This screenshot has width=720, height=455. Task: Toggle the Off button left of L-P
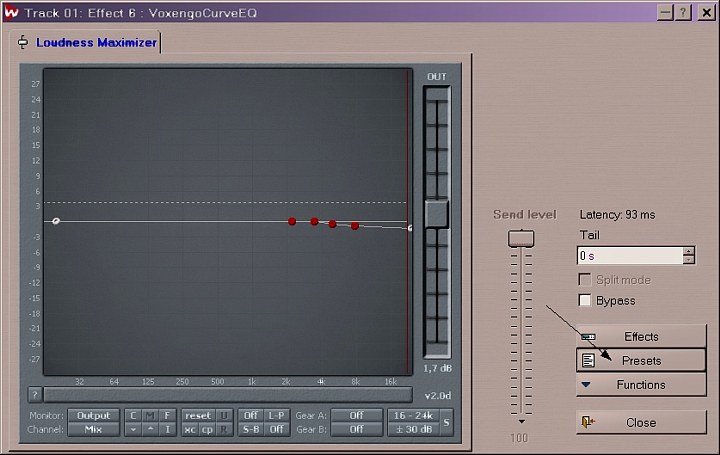250,416
